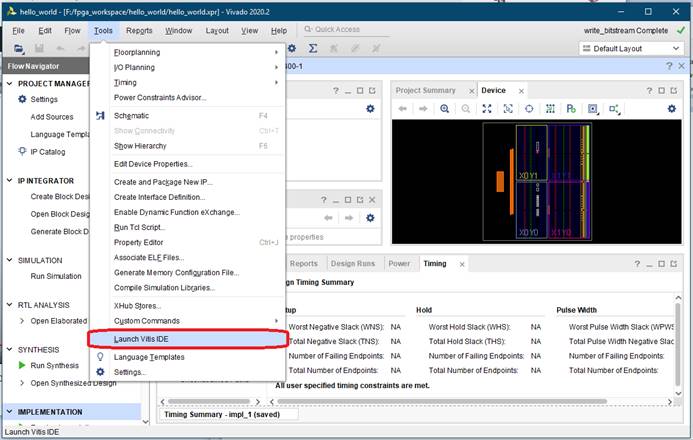Click the green Run Synthesis play icon

[x=23, y=366]
